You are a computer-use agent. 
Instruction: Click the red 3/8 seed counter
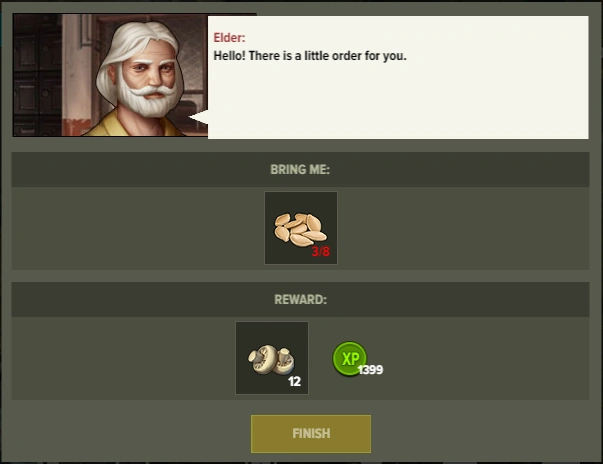point(320,251)
